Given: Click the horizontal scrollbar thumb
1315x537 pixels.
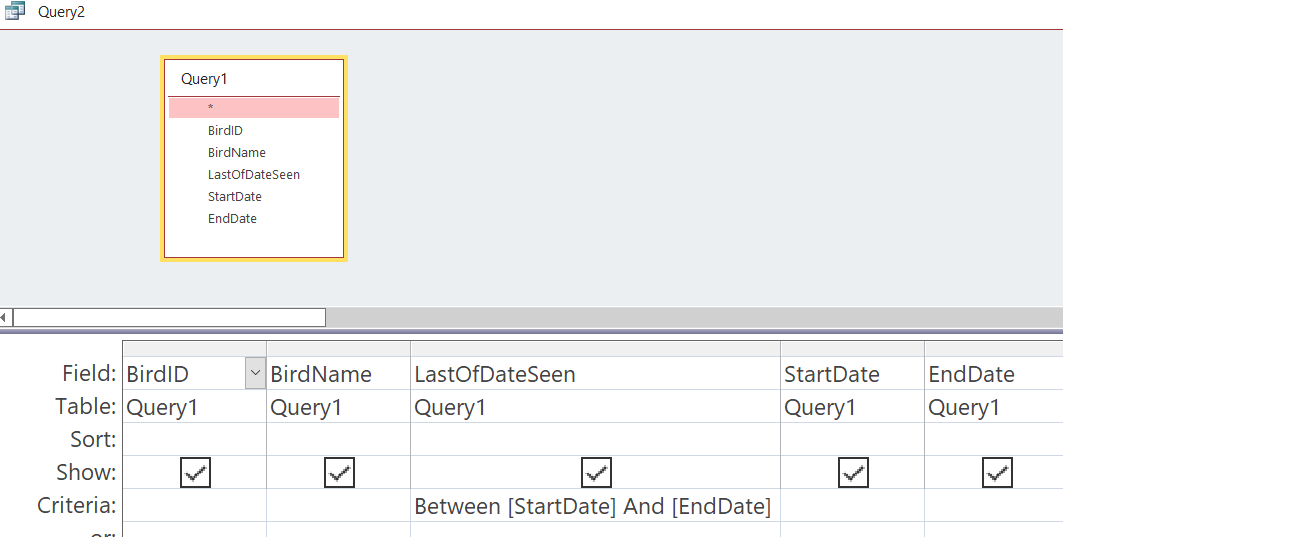Looking at the screenshot, I should (168, 318).
